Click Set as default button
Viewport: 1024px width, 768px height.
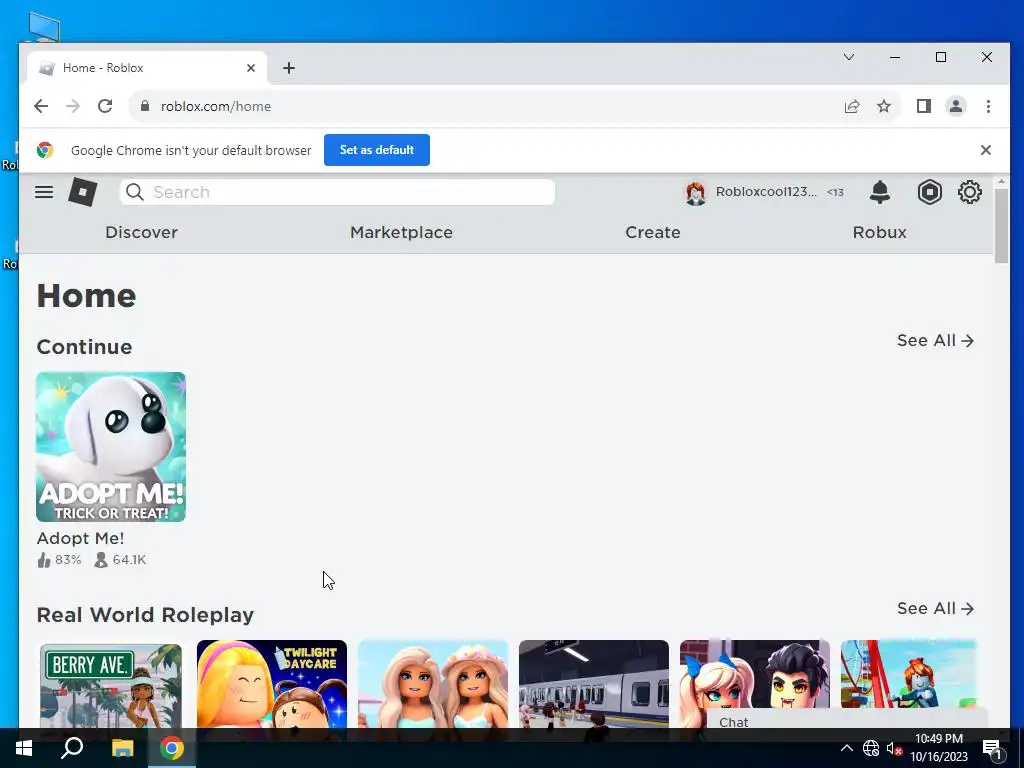377,150
